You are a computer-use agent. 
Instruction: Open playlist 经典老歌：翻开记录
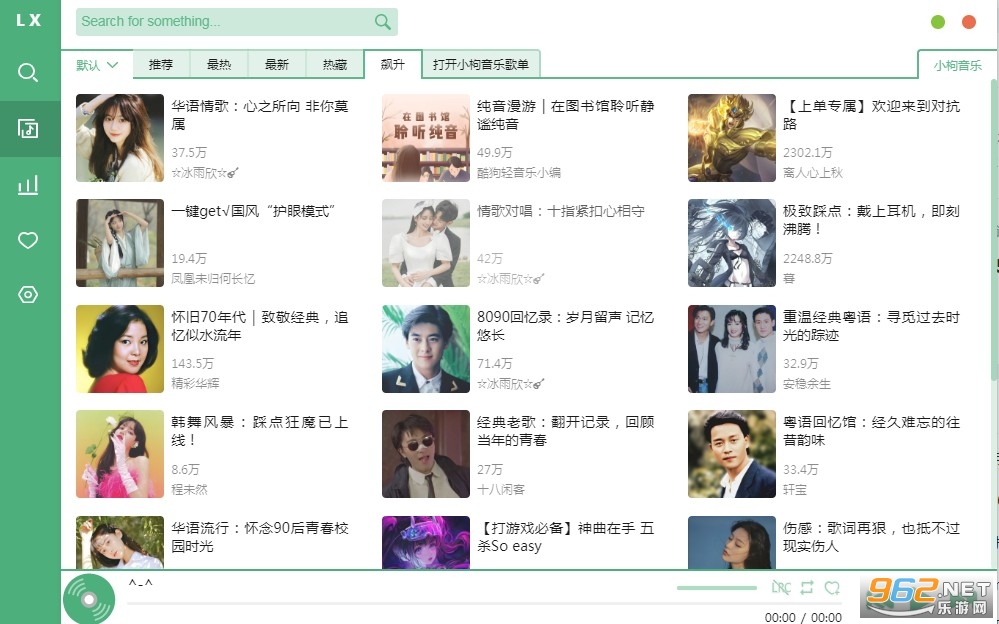click(x=565, y=431)
